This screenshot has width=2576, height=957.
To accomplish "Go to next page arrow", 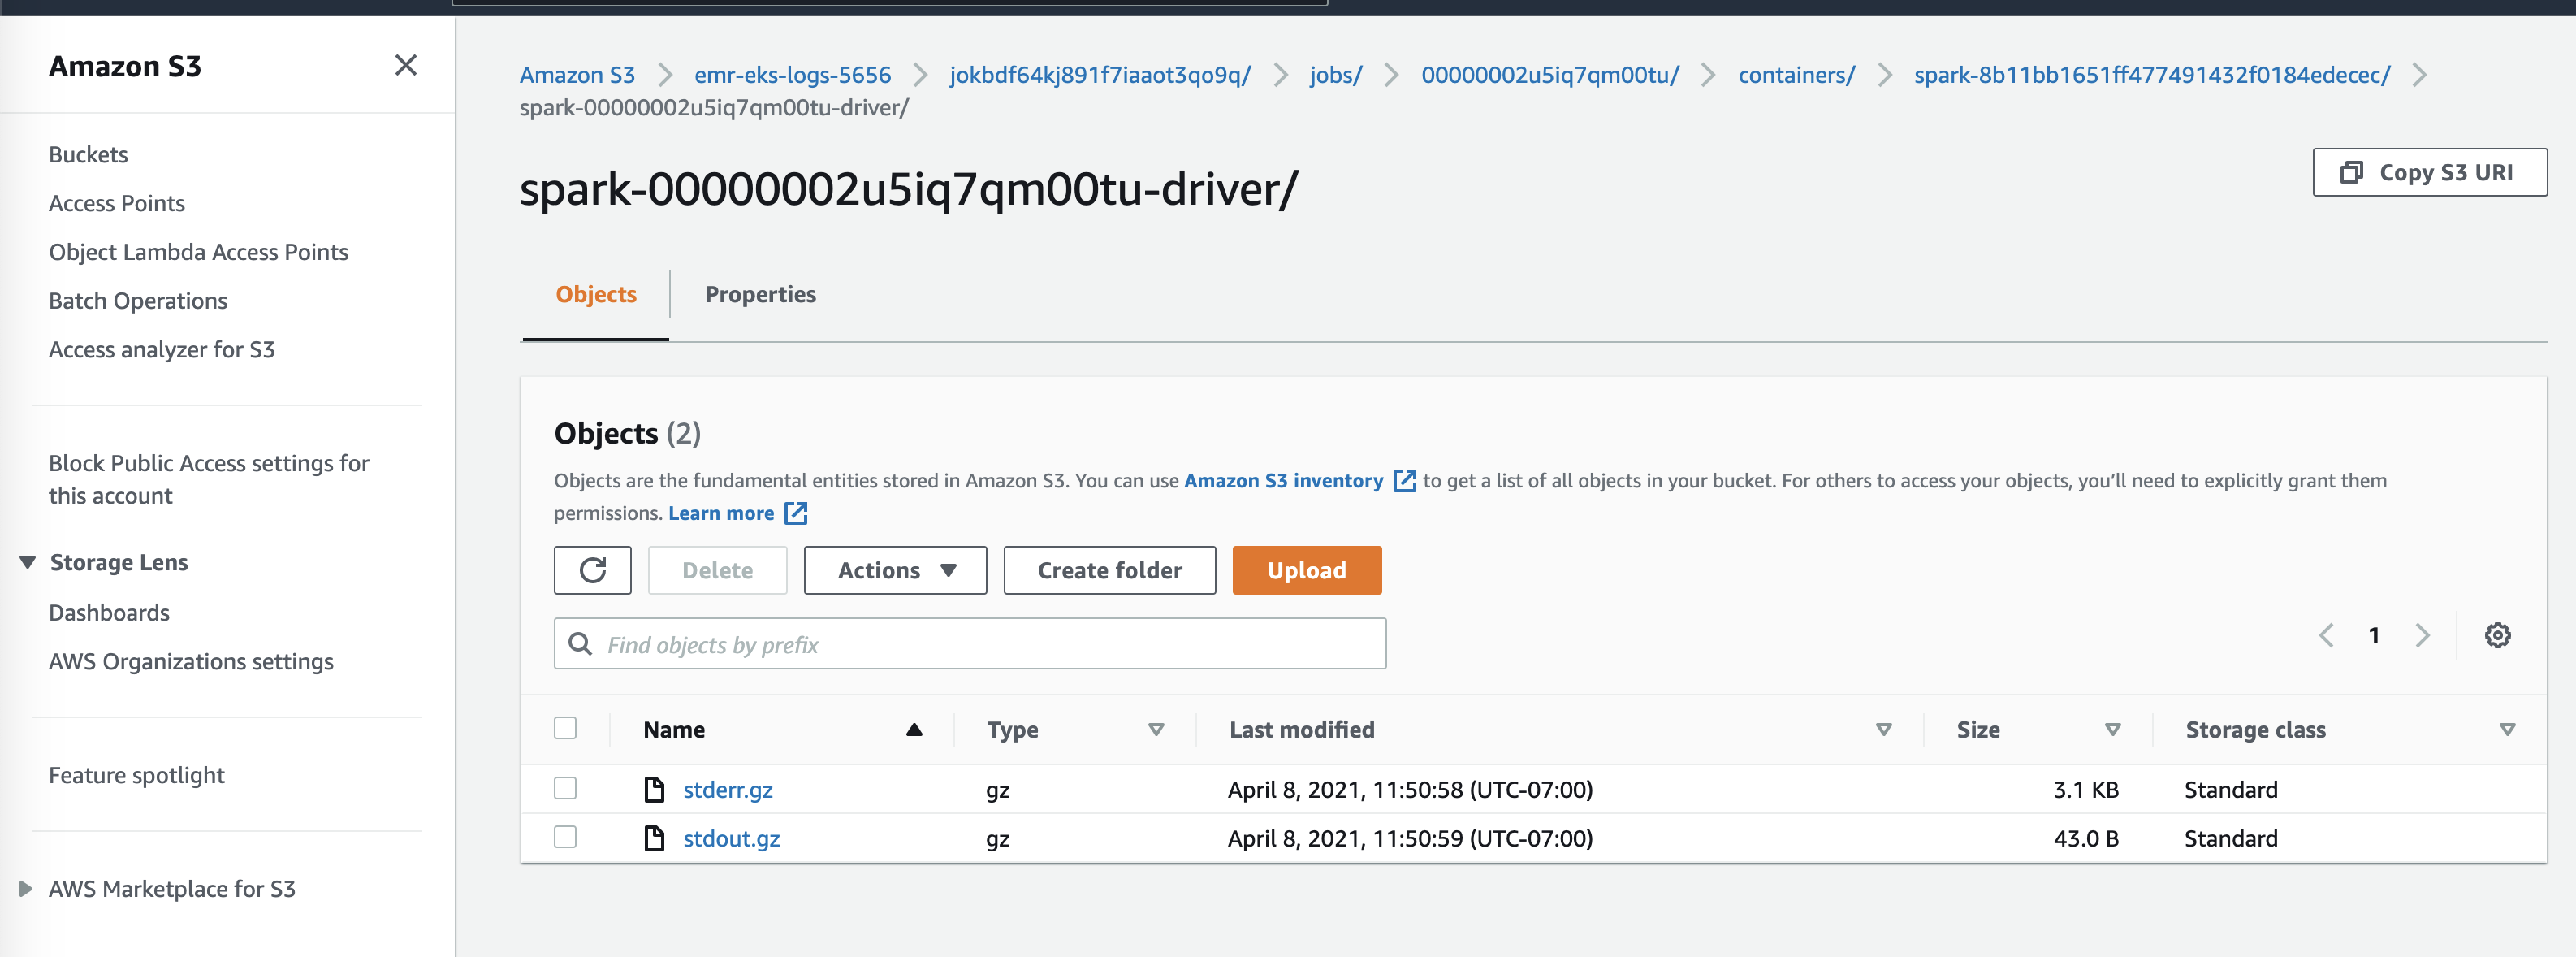I will tap(2422, 635).
